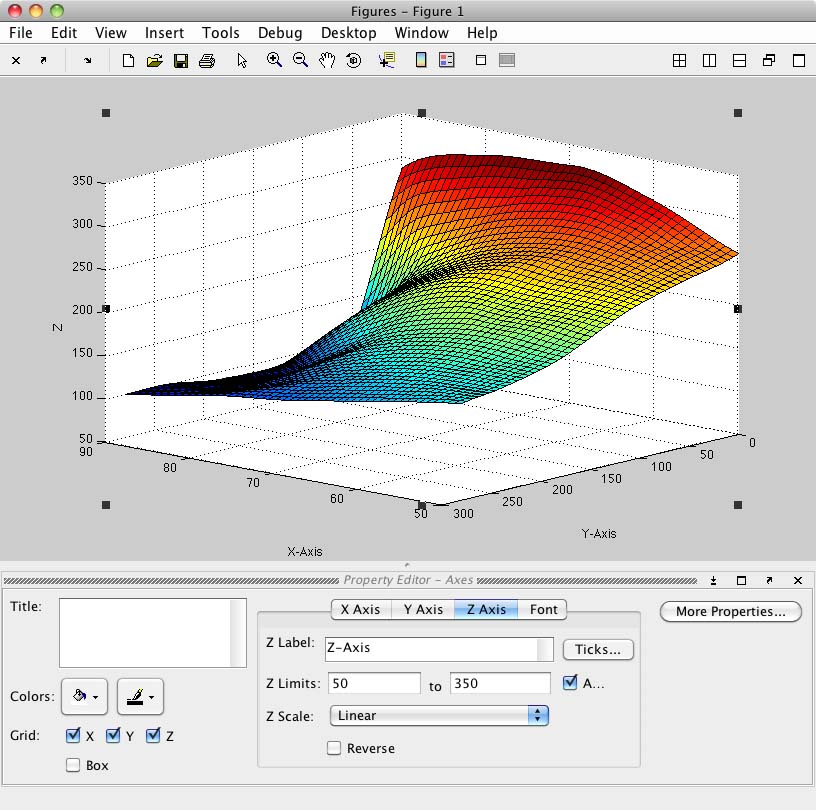The image size is (816, 810).
Task: Click the More Properties... button
Action: pos(730,611)
